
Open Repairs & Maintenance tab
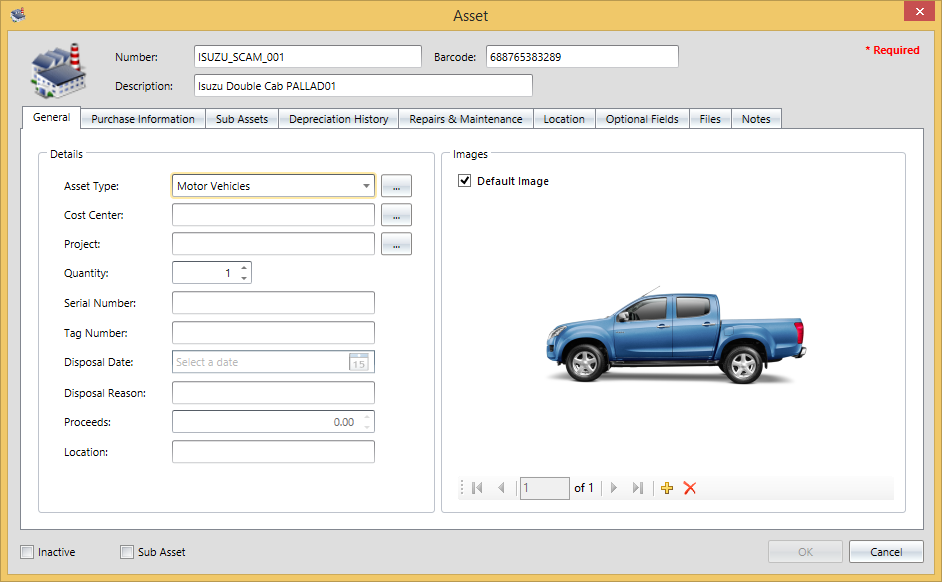tap(466, 119)
